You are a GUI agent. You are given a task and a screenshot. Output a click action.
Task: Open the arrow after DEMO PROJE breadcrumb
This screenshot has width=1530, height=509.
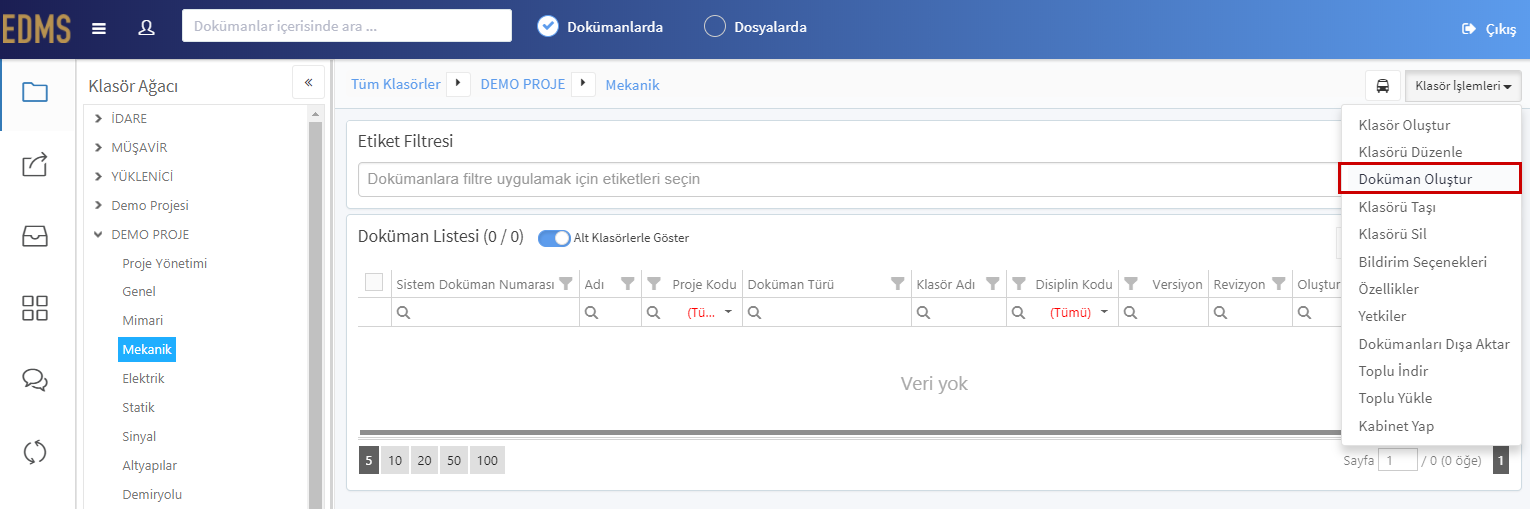[583, 84]
